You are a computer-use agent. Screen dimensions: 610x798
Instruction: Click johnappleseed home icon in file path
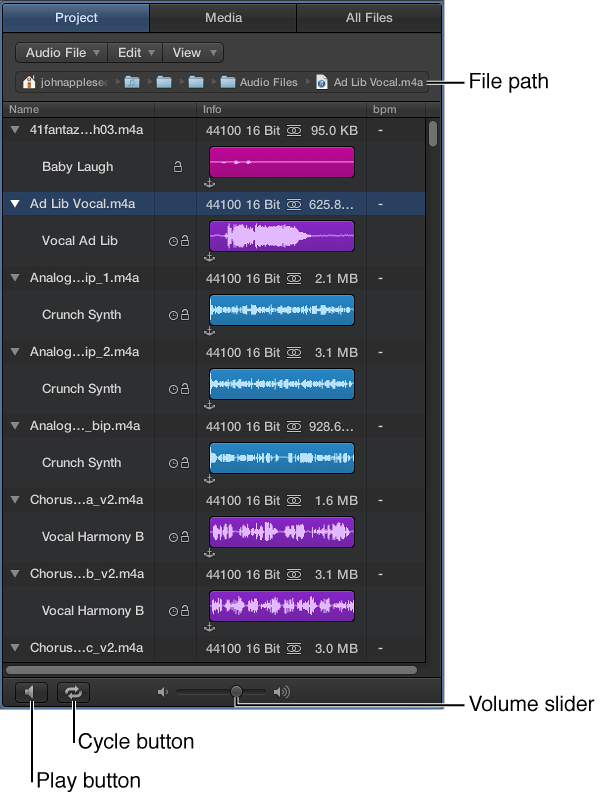pos(29,82)
